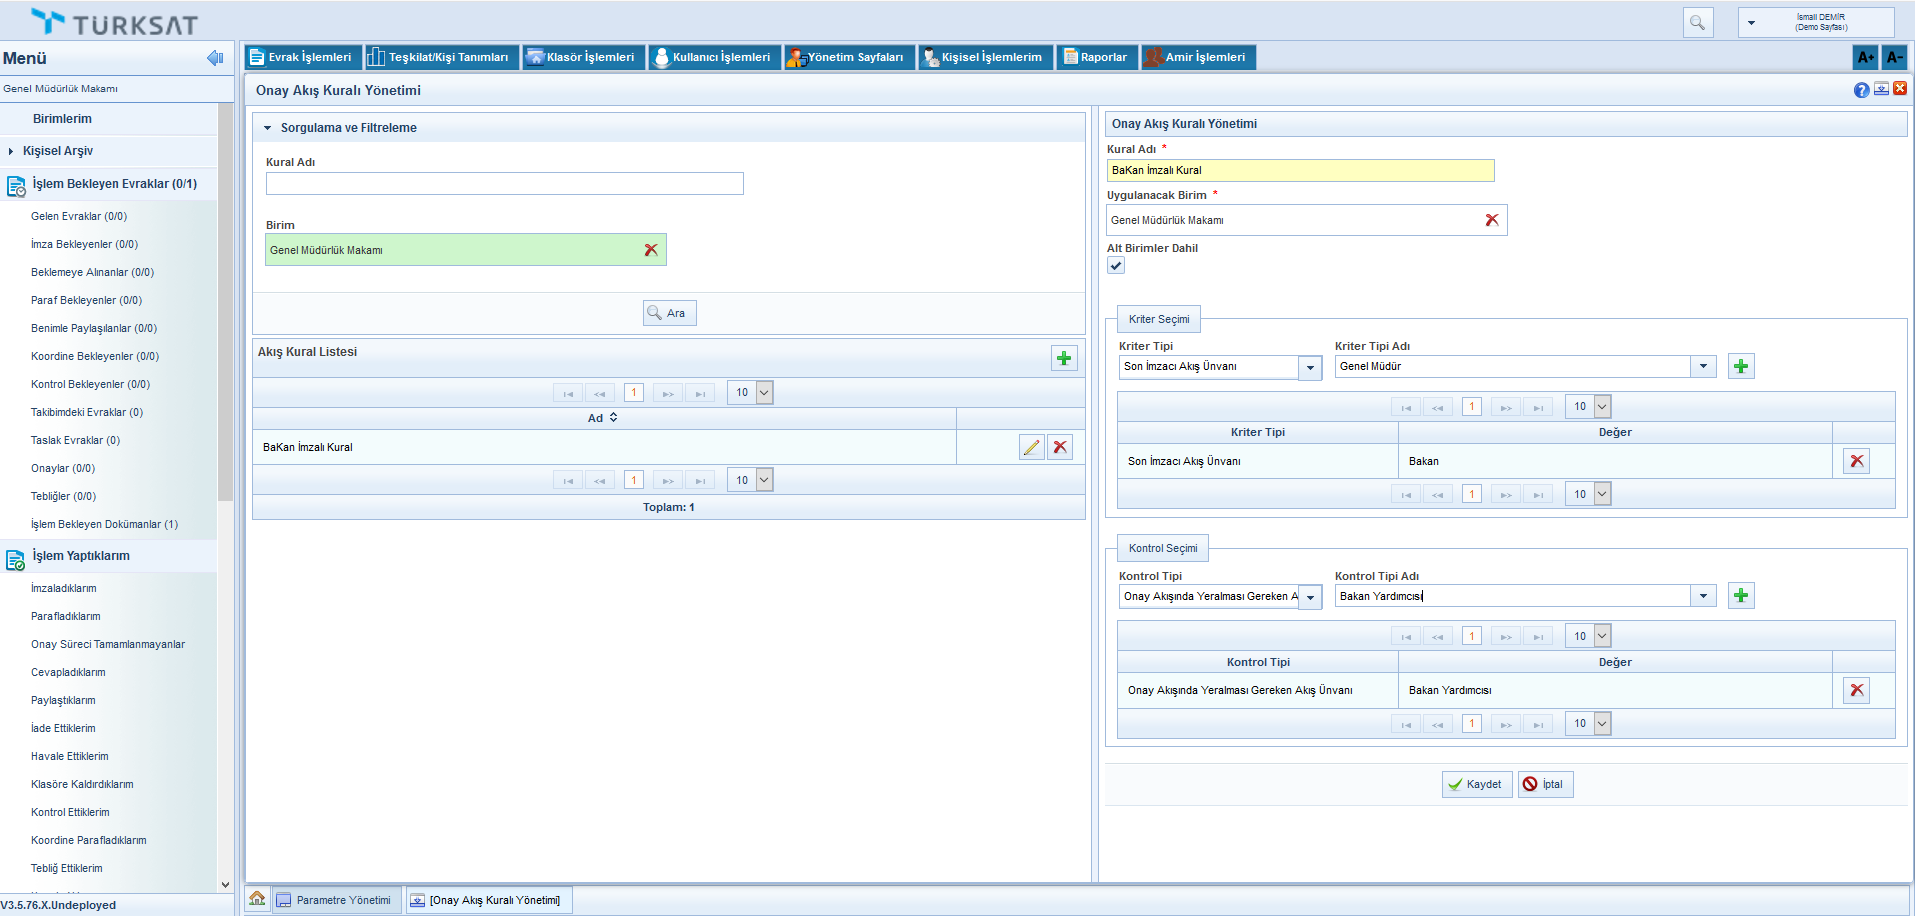The image size is (1915, 916).
Task: Increase font size with A+ button
Action: [x=1865, y=57]
